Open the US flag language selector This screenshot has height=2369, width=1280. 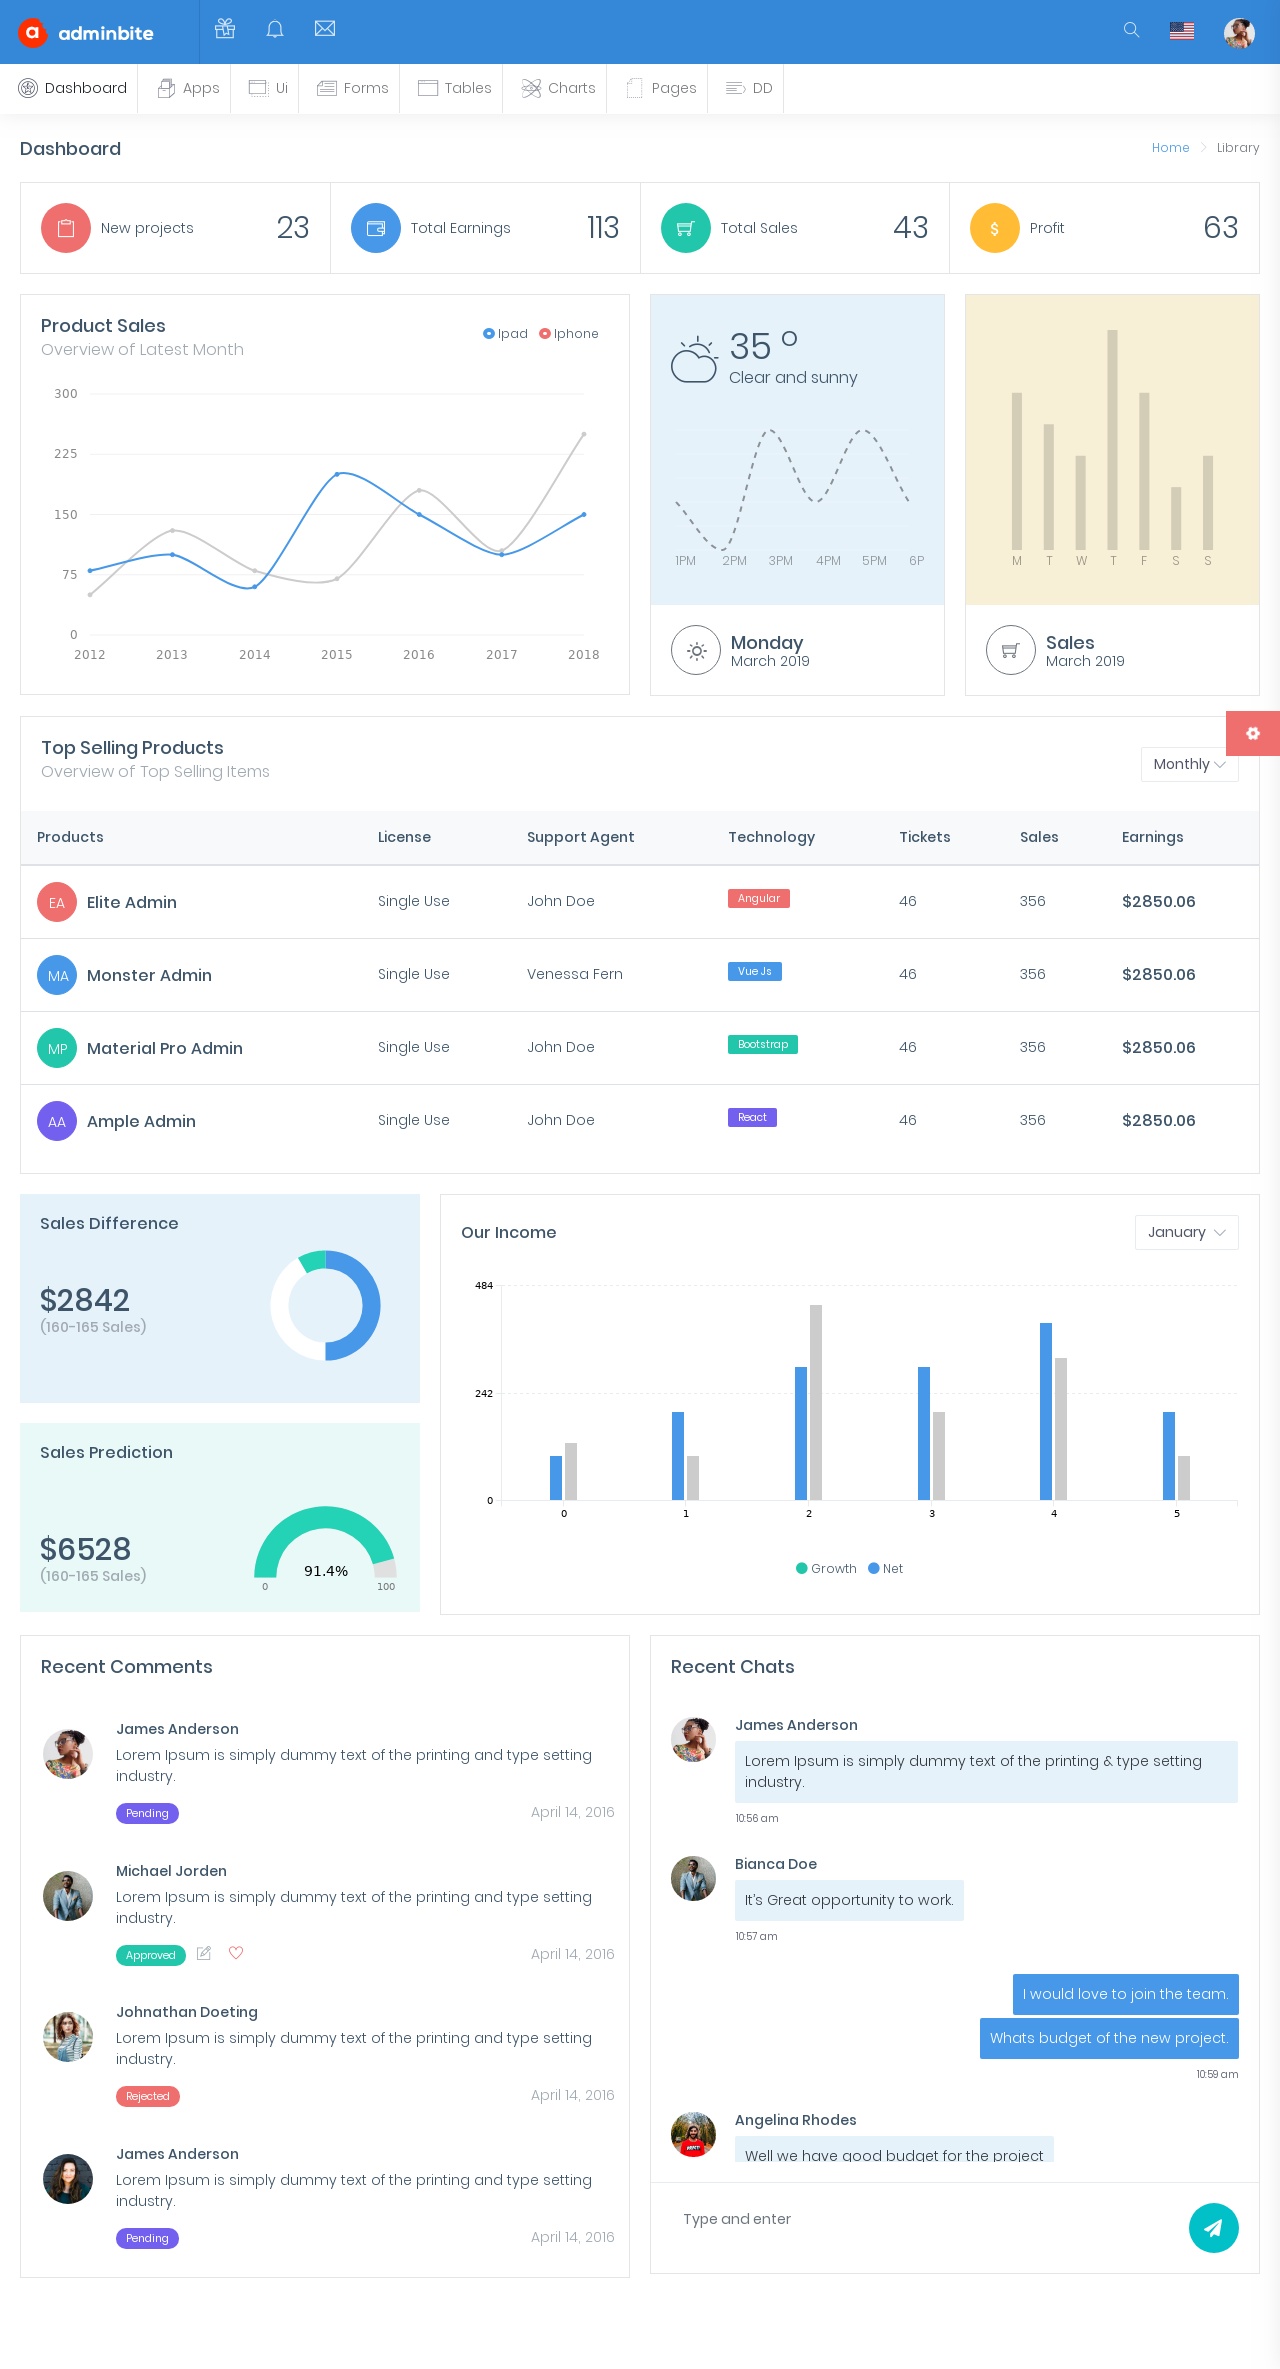pos(1182,31)
